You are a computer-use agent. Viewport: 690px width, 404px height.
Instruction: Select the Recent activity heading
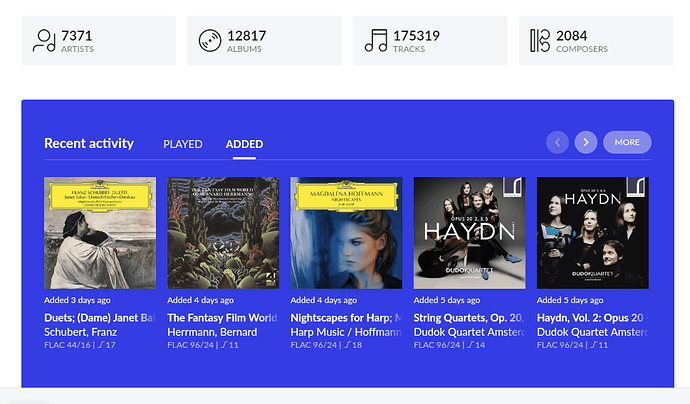(89, 143)
